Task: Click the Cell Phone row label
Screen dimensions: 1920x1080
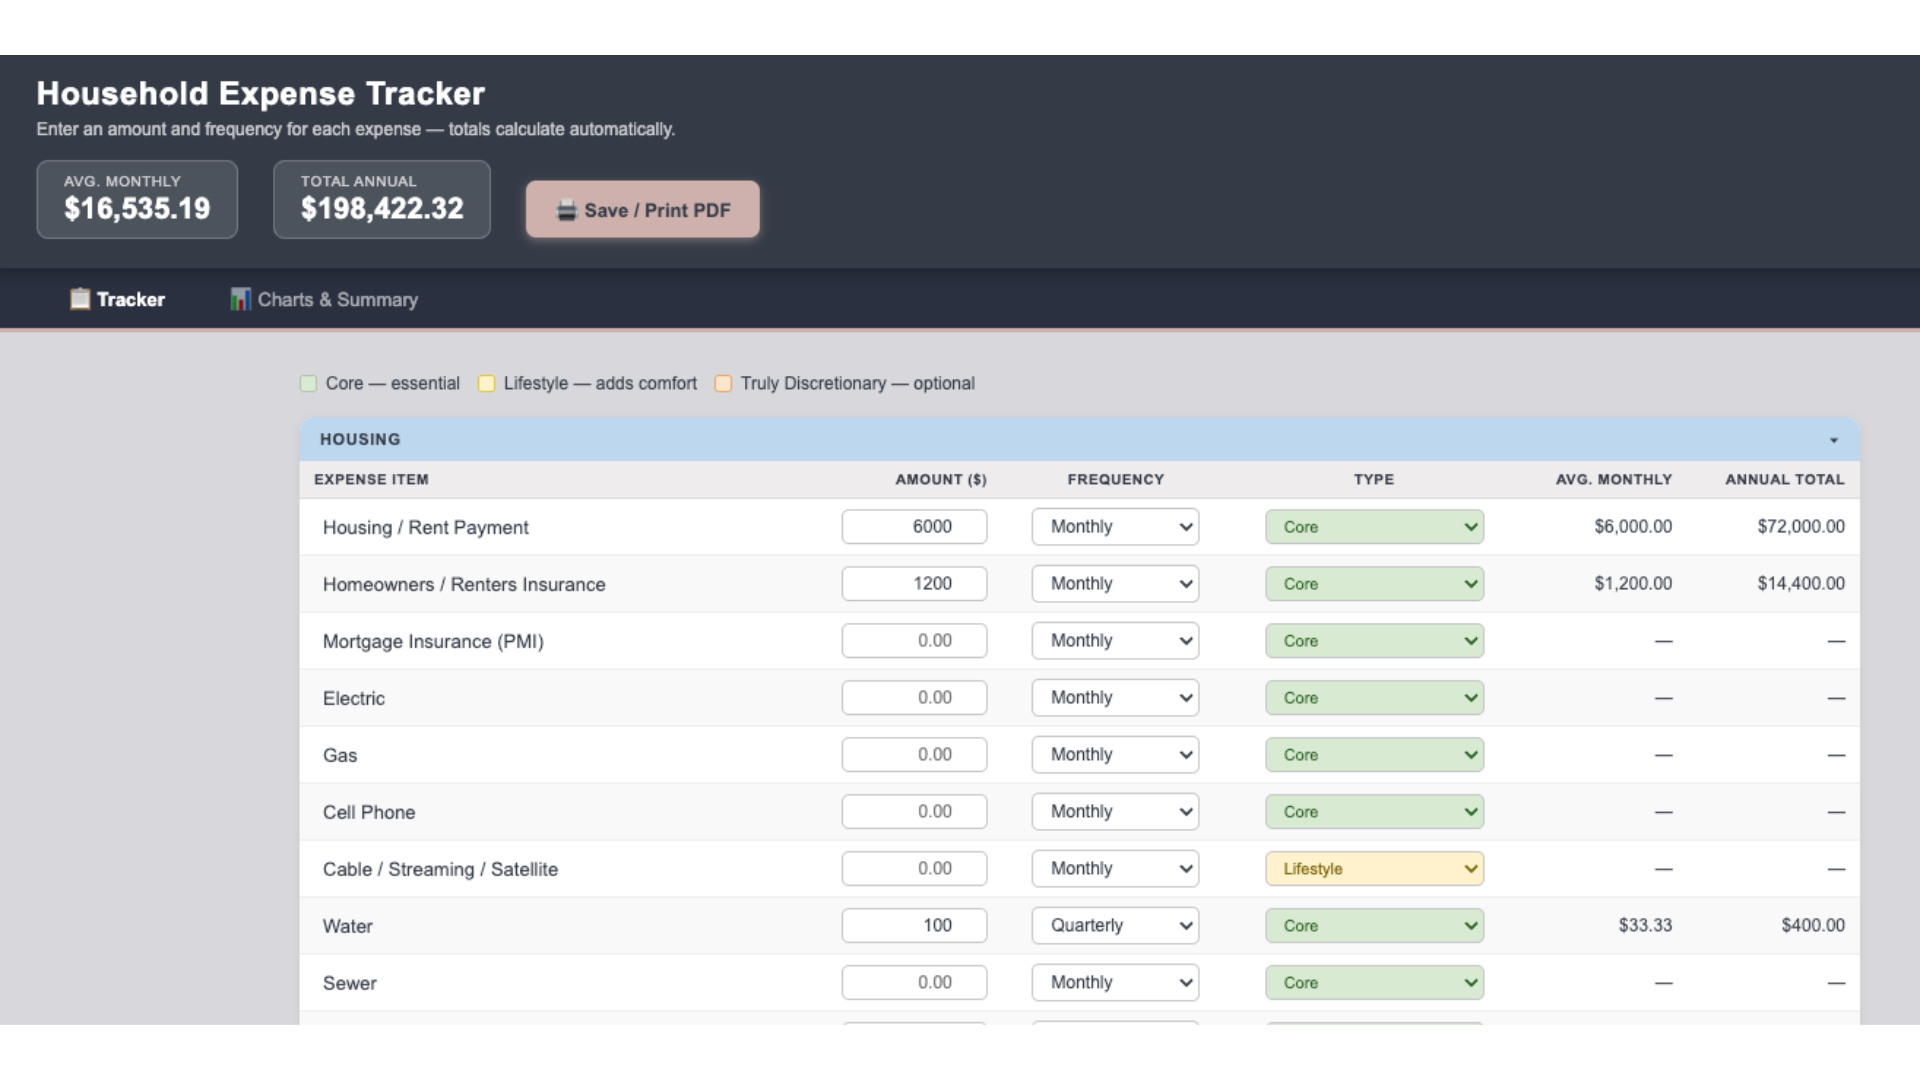Action: (369, 813)
